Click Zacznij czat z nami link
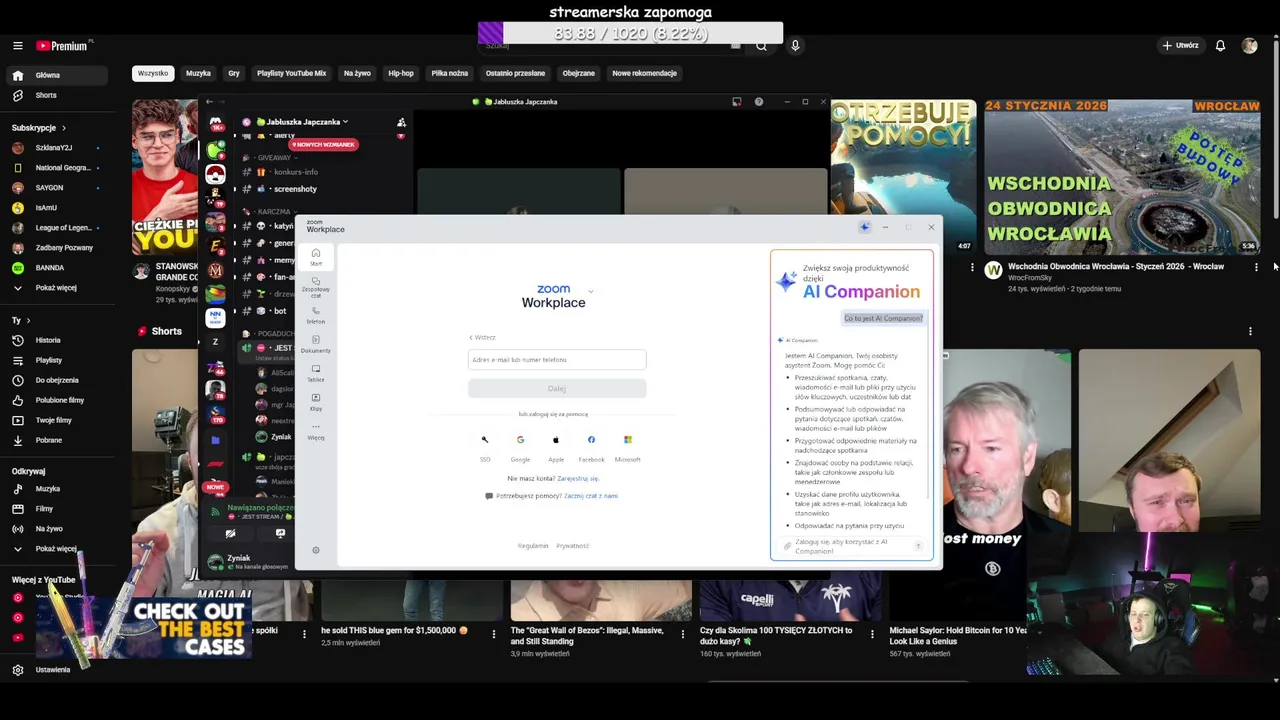 pos(591,496)
